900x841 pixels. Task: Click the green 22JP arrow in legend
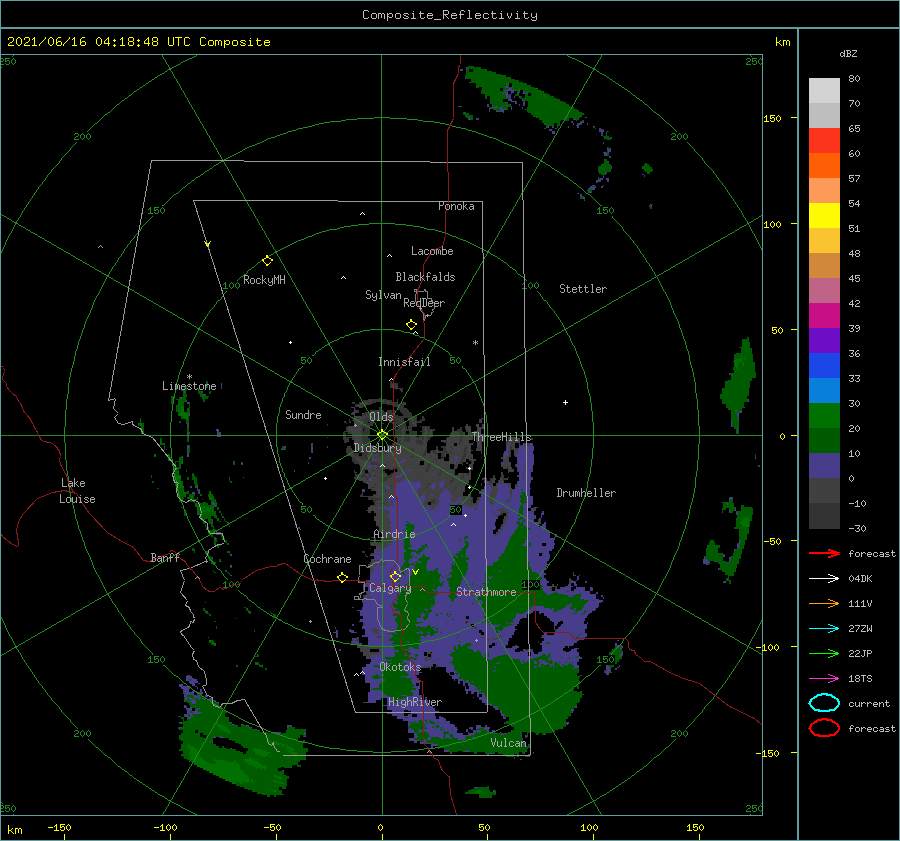824,653
